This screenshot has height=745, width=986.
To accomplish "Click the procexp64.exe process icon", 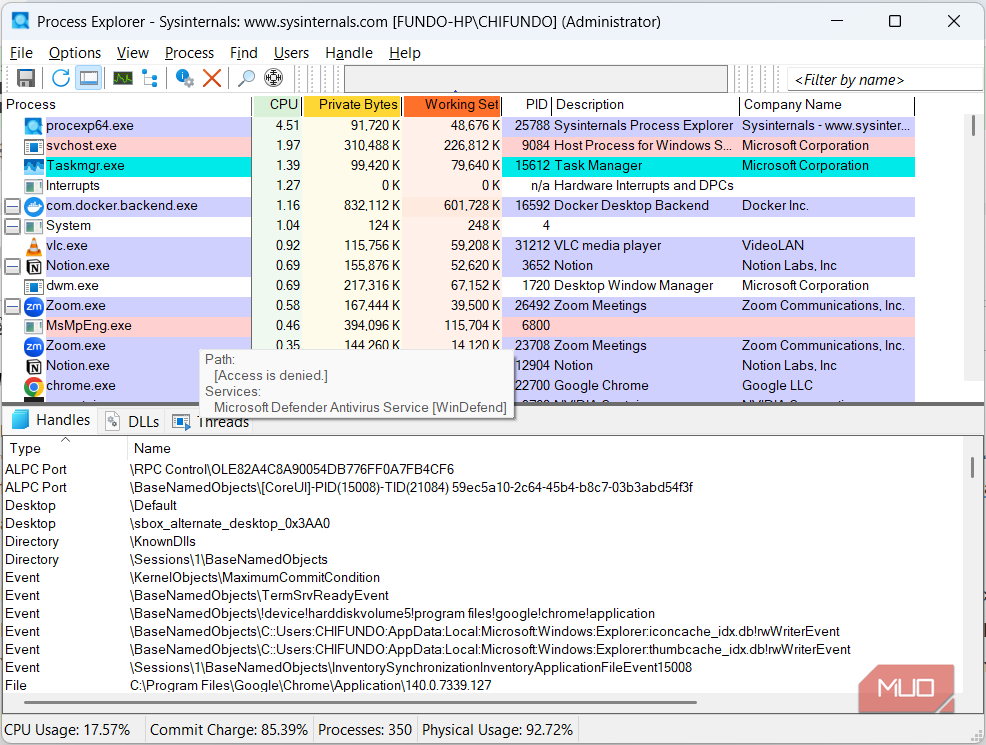I will (33, 126).
